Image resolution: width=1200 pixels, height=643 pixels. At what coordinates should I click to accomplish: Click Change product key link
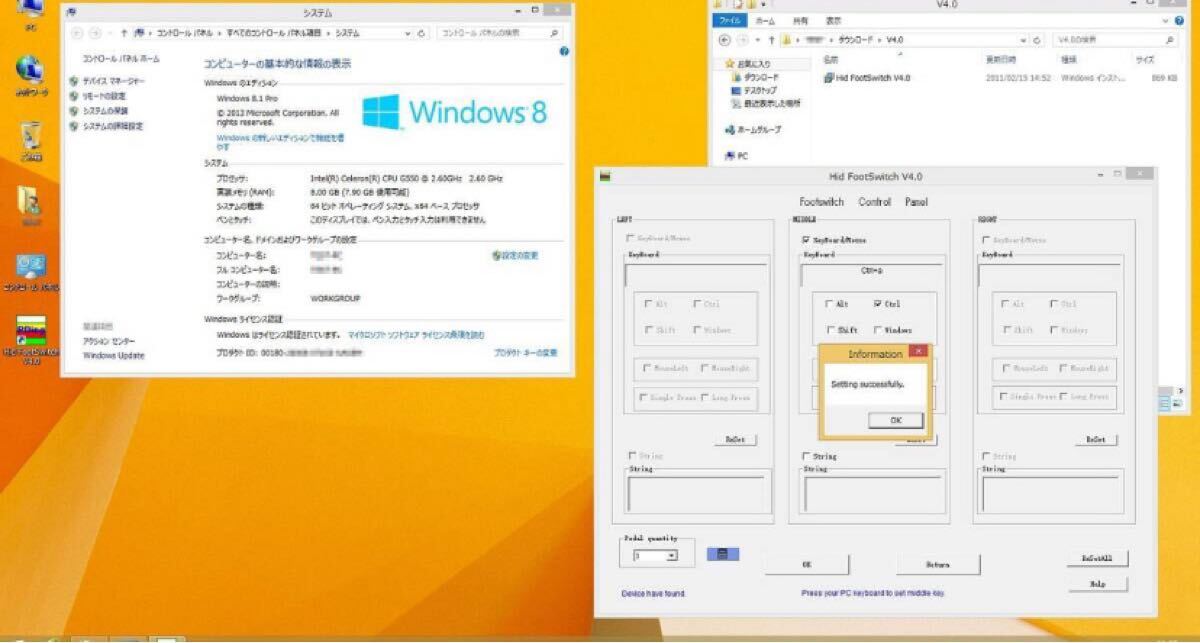[526, 353]
